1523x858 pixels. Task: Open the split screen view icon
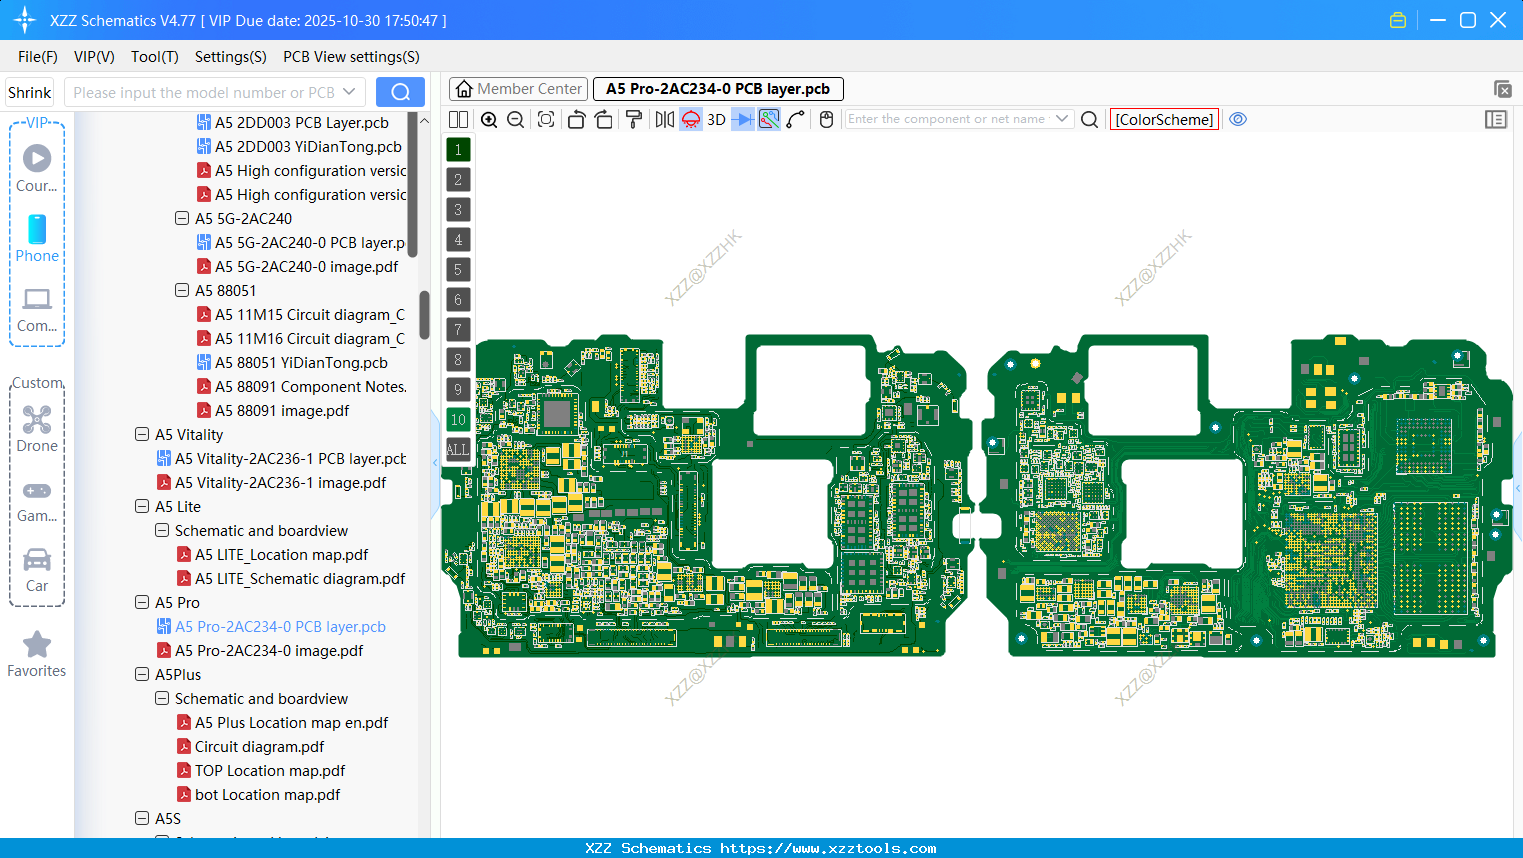coord(458,119)
